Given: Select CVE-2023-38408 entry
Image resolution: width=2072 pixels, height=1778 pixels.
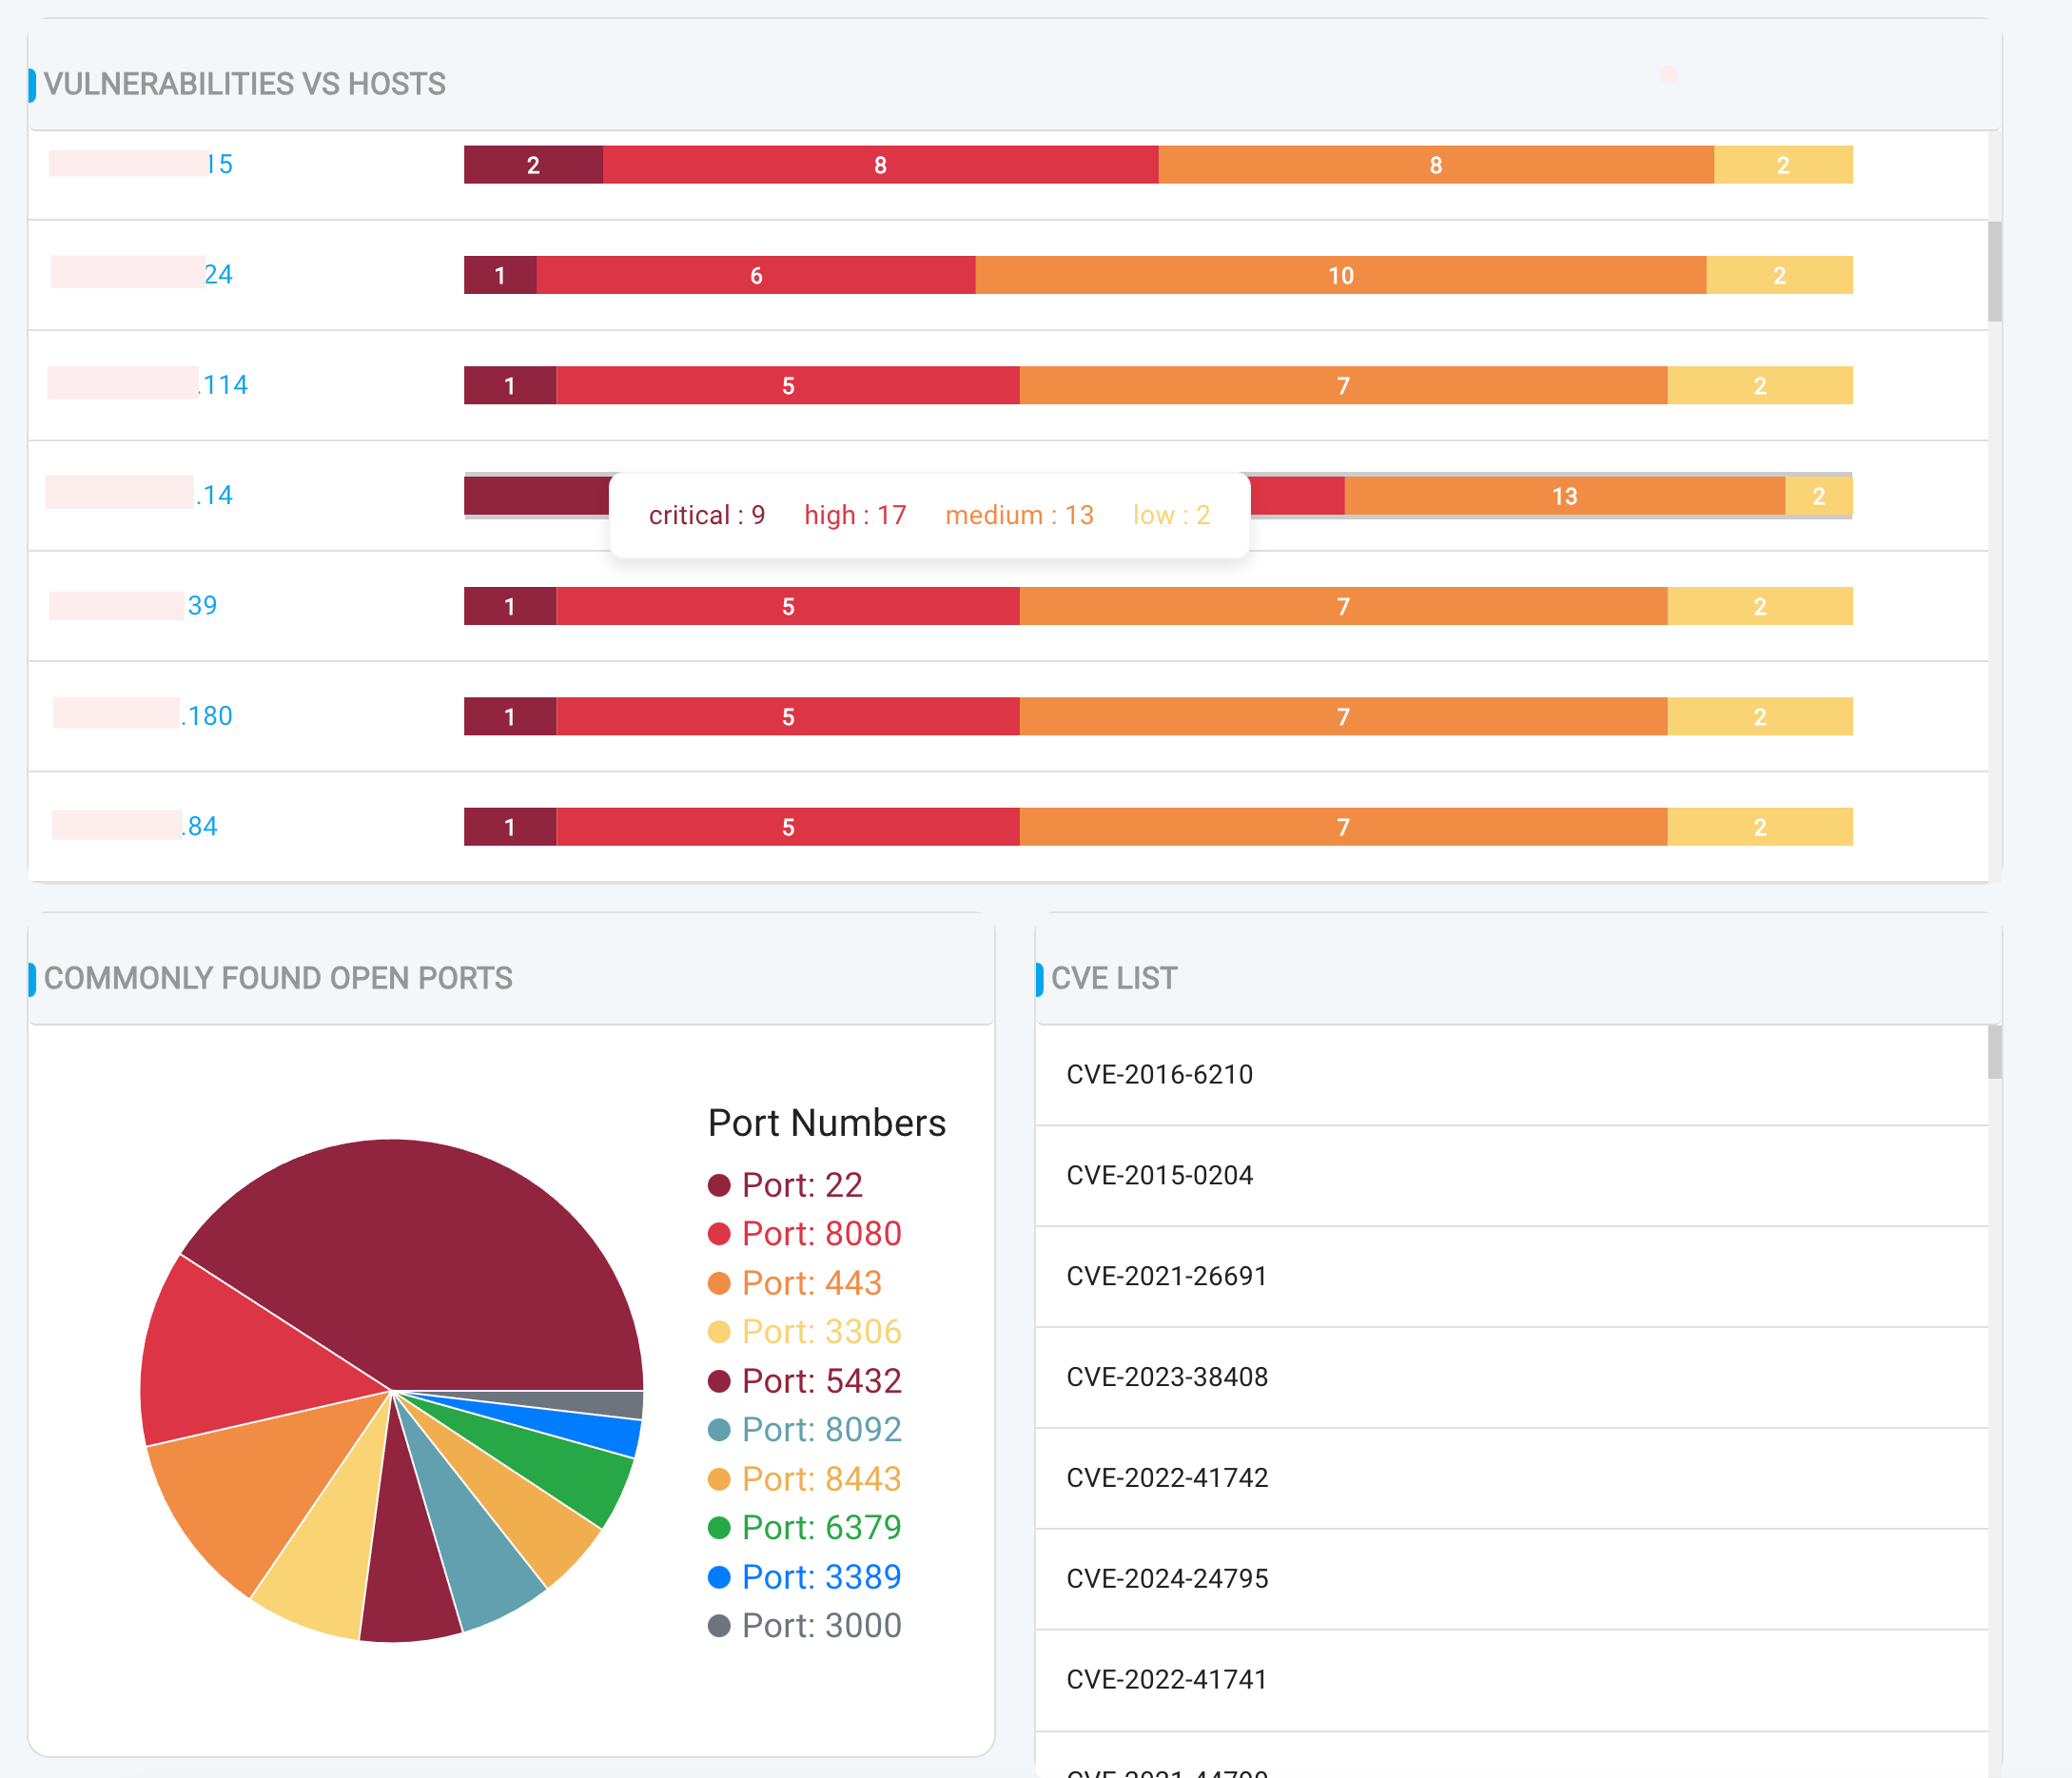Looking at the screenshot, I should (1166, 1377).
